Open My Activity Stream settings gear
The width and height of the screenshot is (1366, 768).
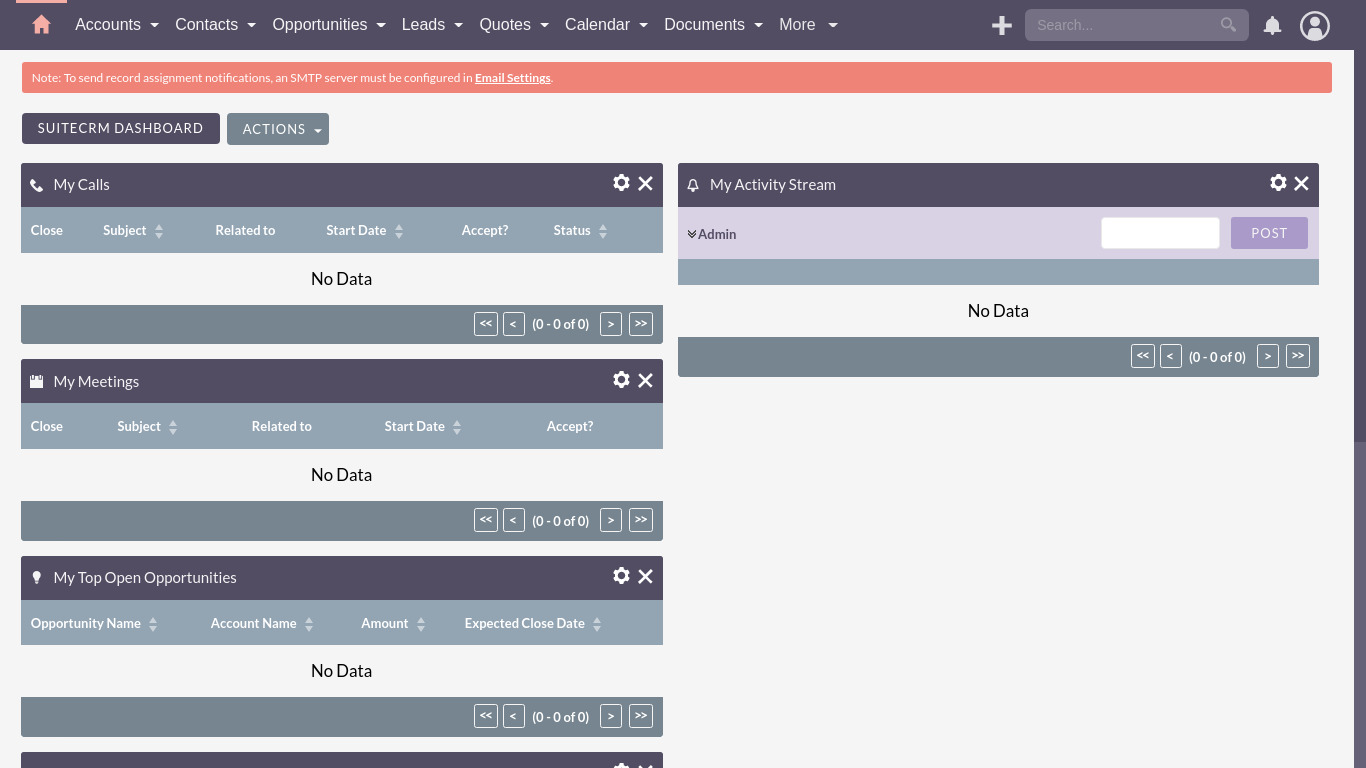pos(1278,183)
